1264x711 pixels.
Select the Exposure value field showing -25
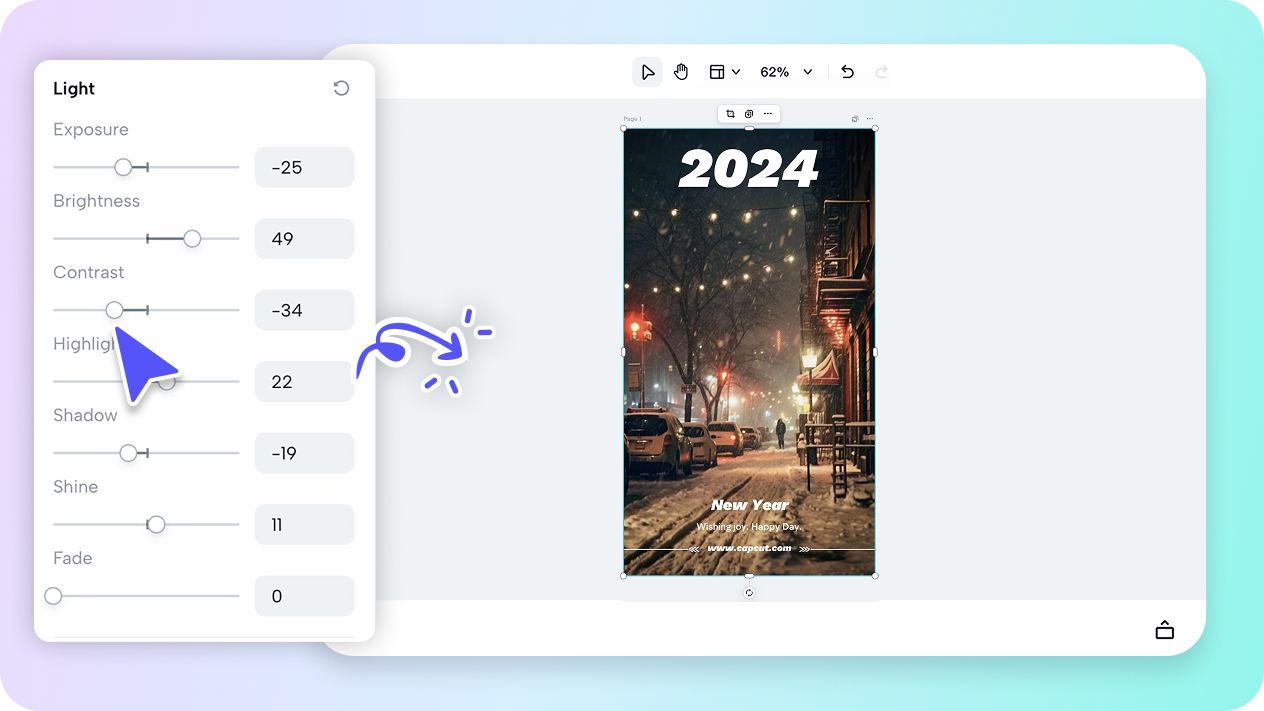point(304,167)
